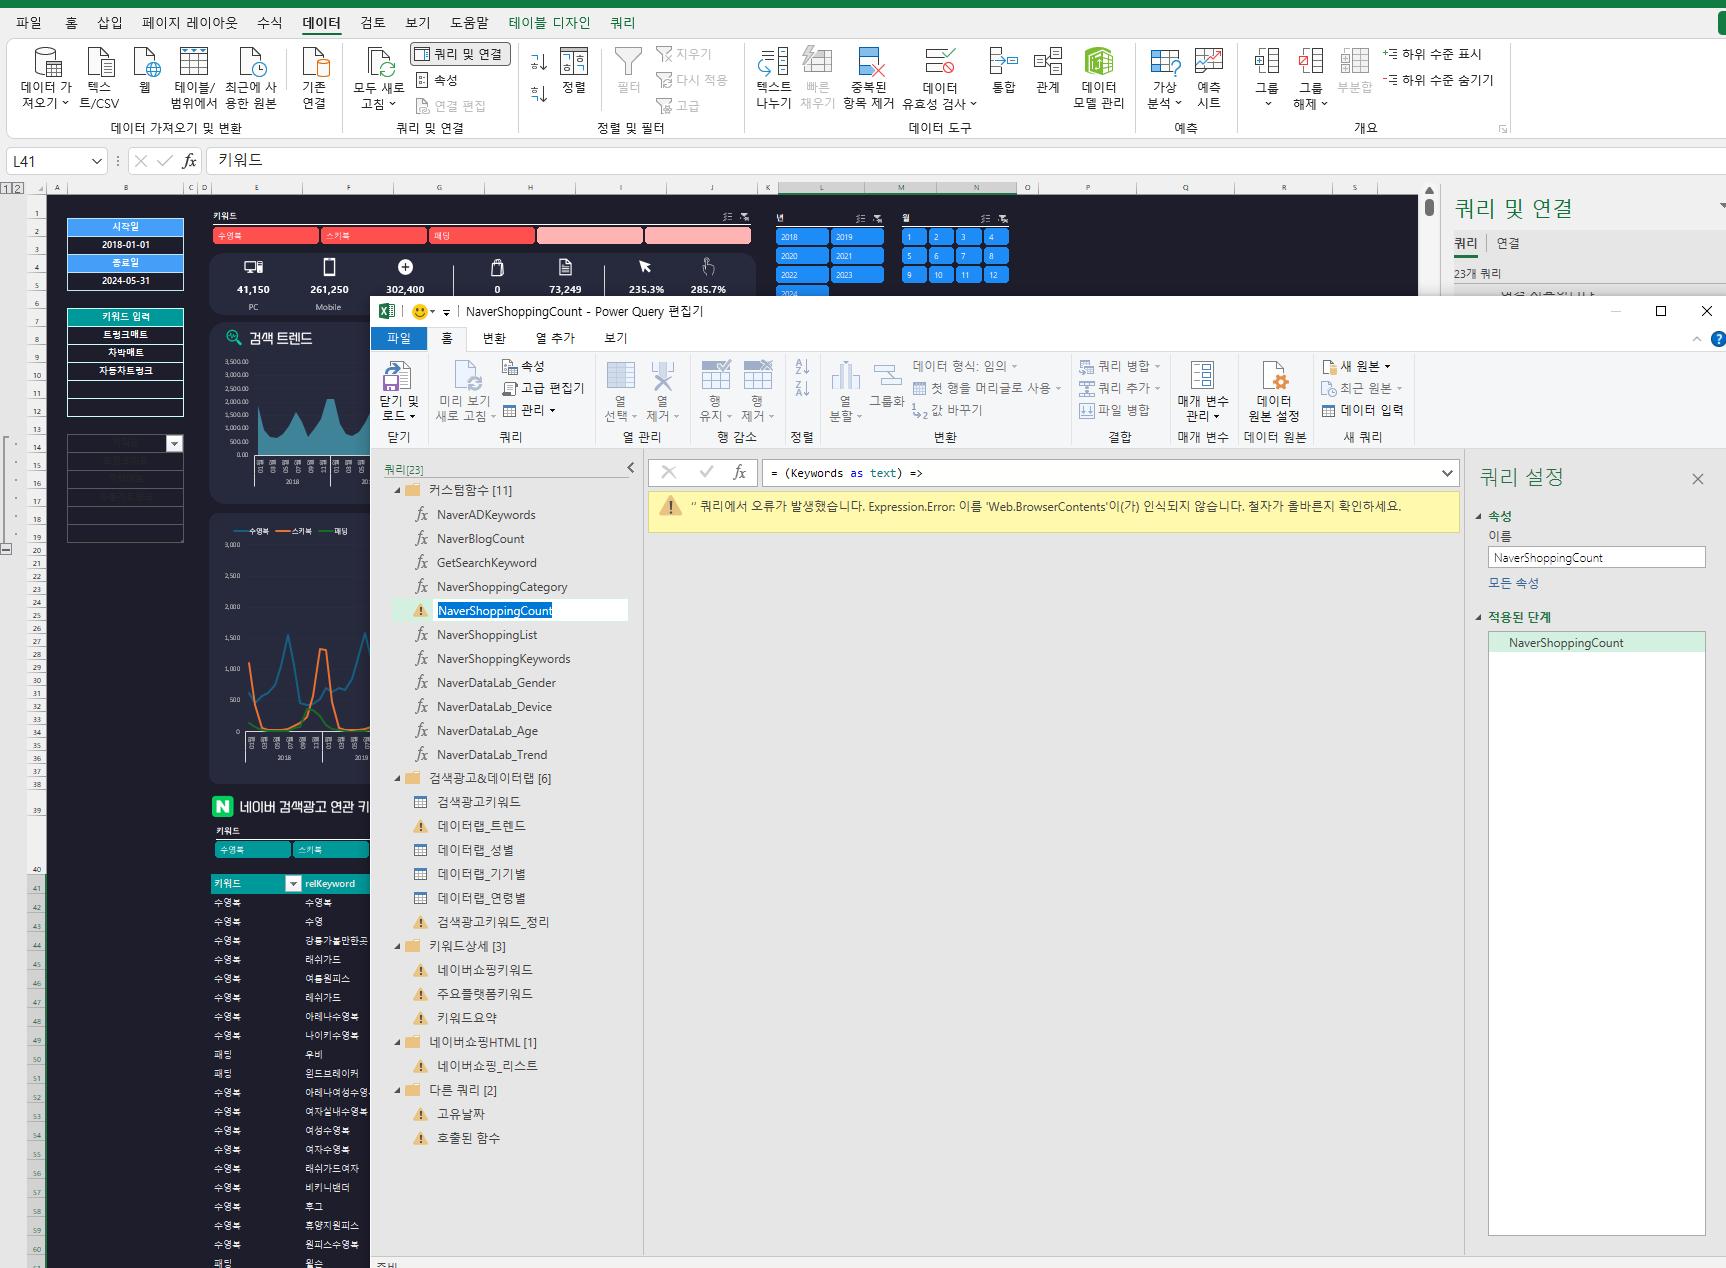Switch to the 변환 tab in Power Query

pos(494,338)
